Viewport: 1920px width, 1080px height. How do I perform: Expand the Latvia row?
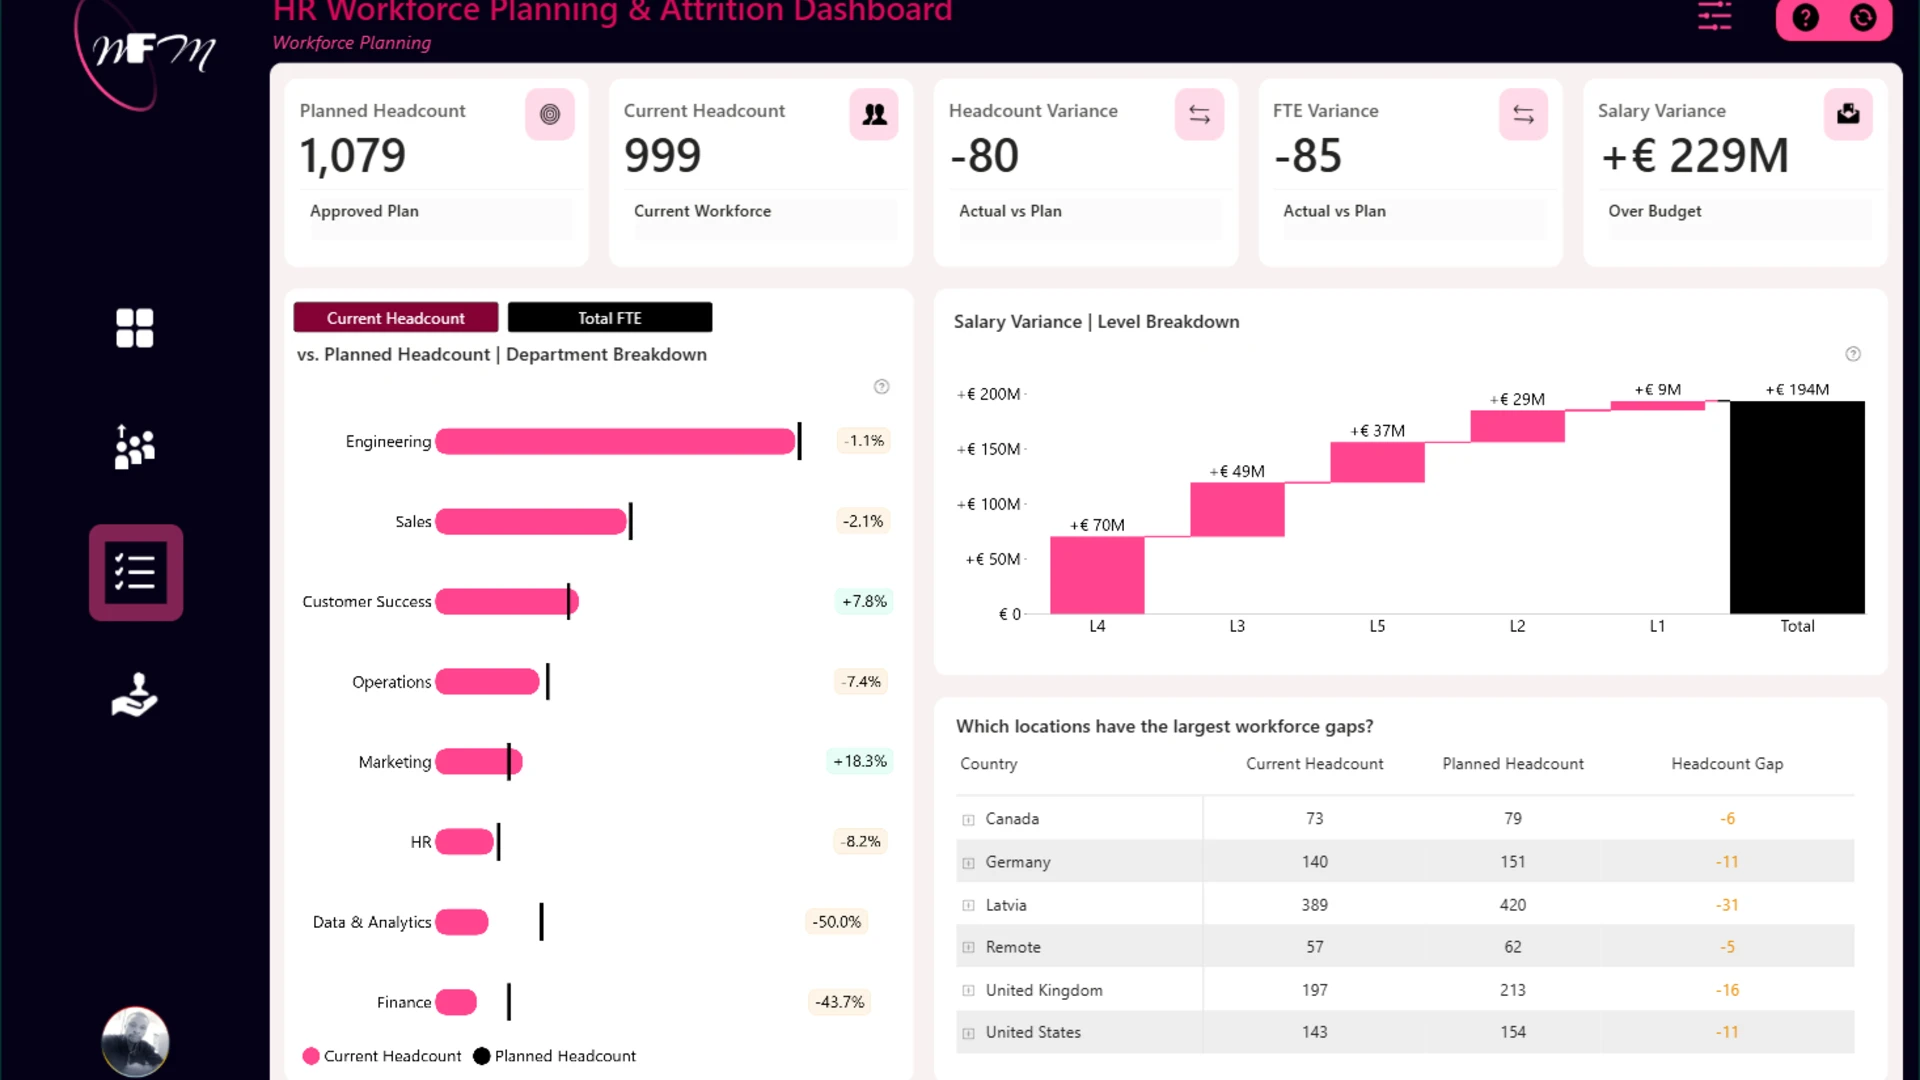point(968,906)
